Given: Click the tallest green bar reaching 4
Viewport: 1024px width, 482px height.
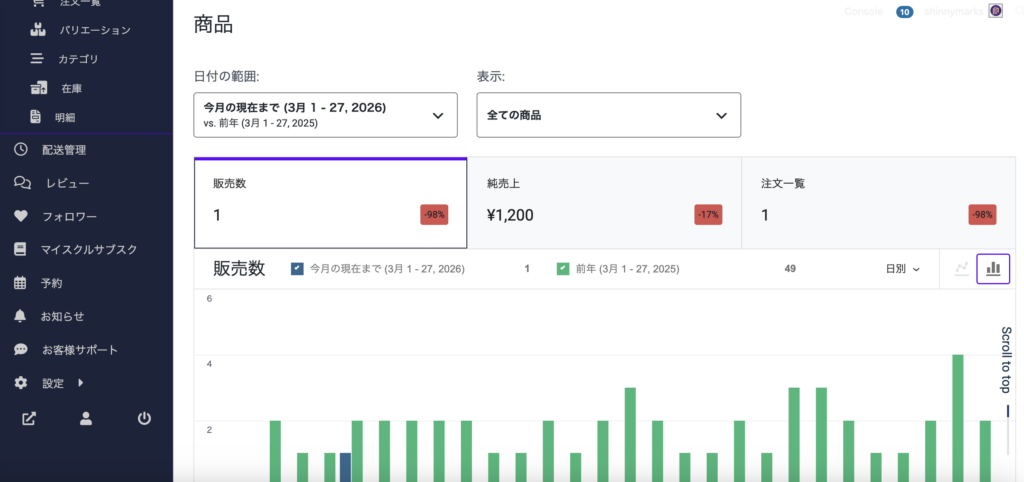Looking at the screenshot, I should 958,418.
